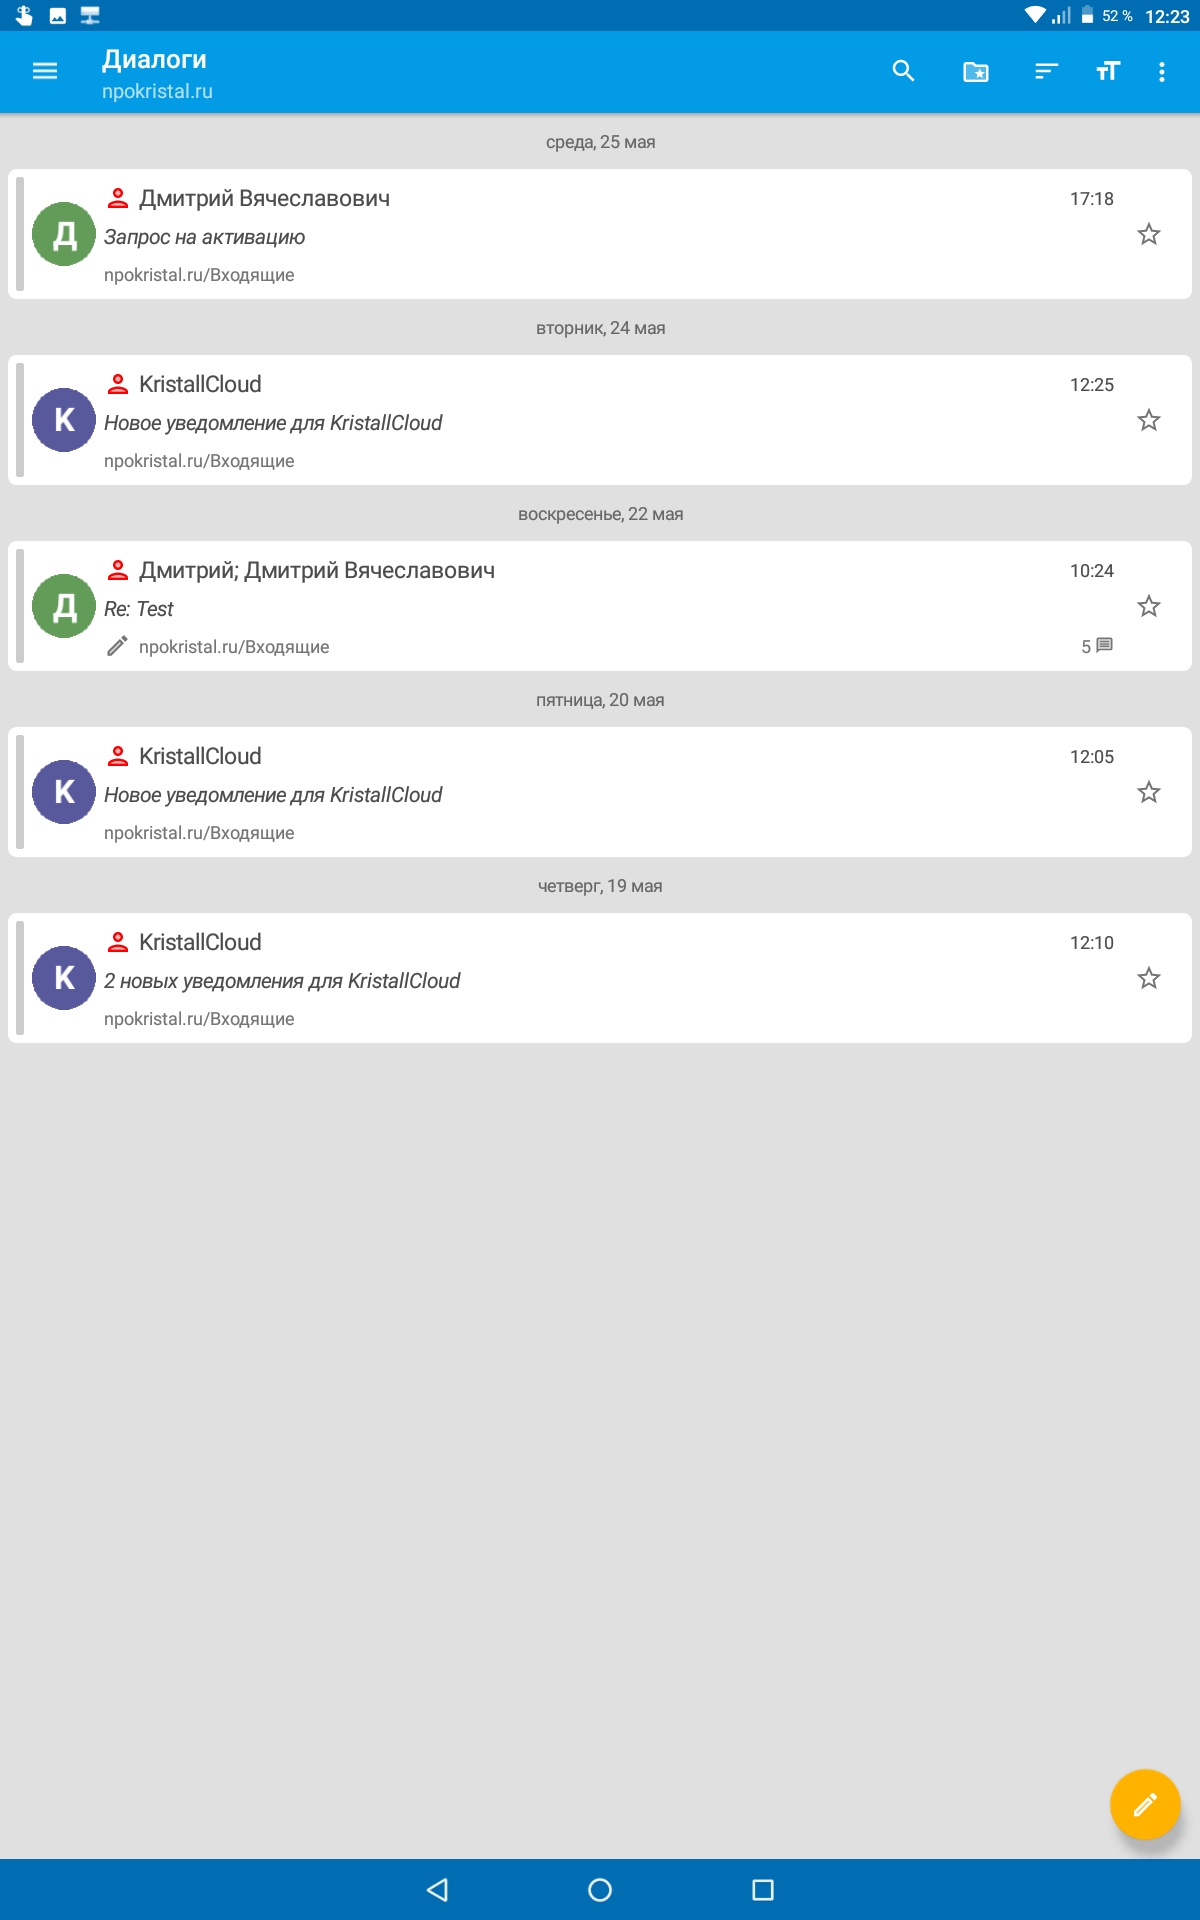Tap the "Диалоги" npokristal.ru account title
Viewport: 1200px width, 1920px height.
click(x=157, y=73)
